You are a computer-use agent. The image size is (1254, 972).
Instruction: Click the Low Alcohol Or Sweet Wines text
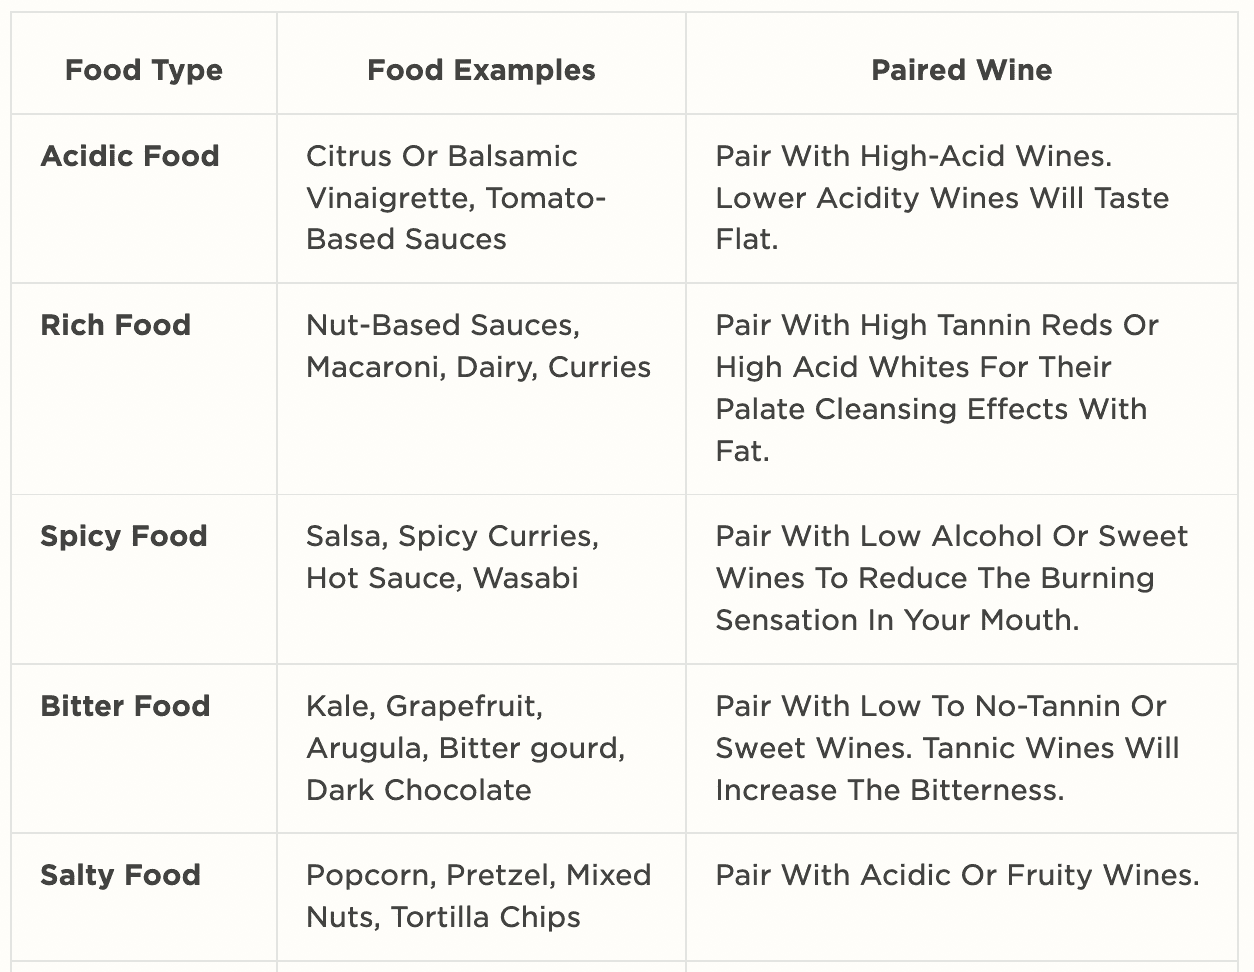(951, 578)
